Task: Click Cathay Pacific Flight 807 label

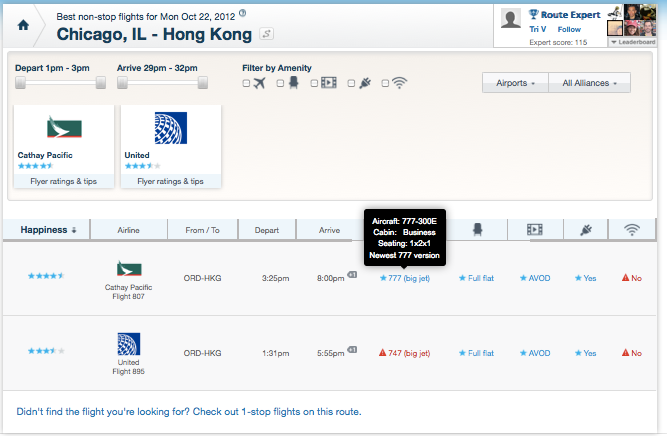Action: (128, 292)
